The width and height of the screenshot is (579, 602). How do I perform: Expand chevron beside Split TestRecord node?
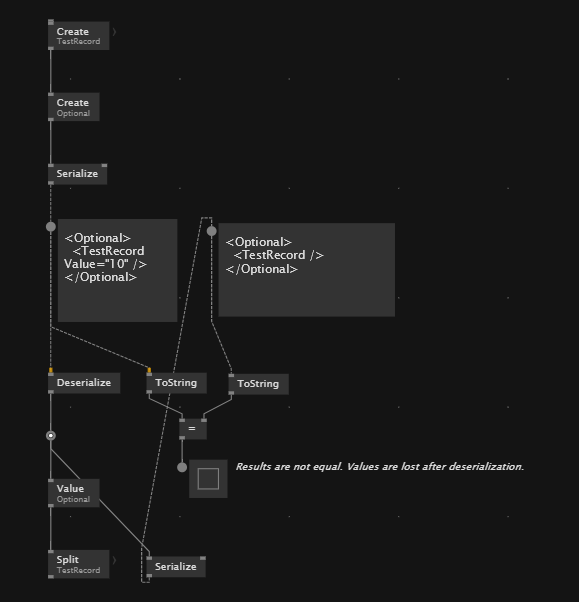(x=114, y=560)
